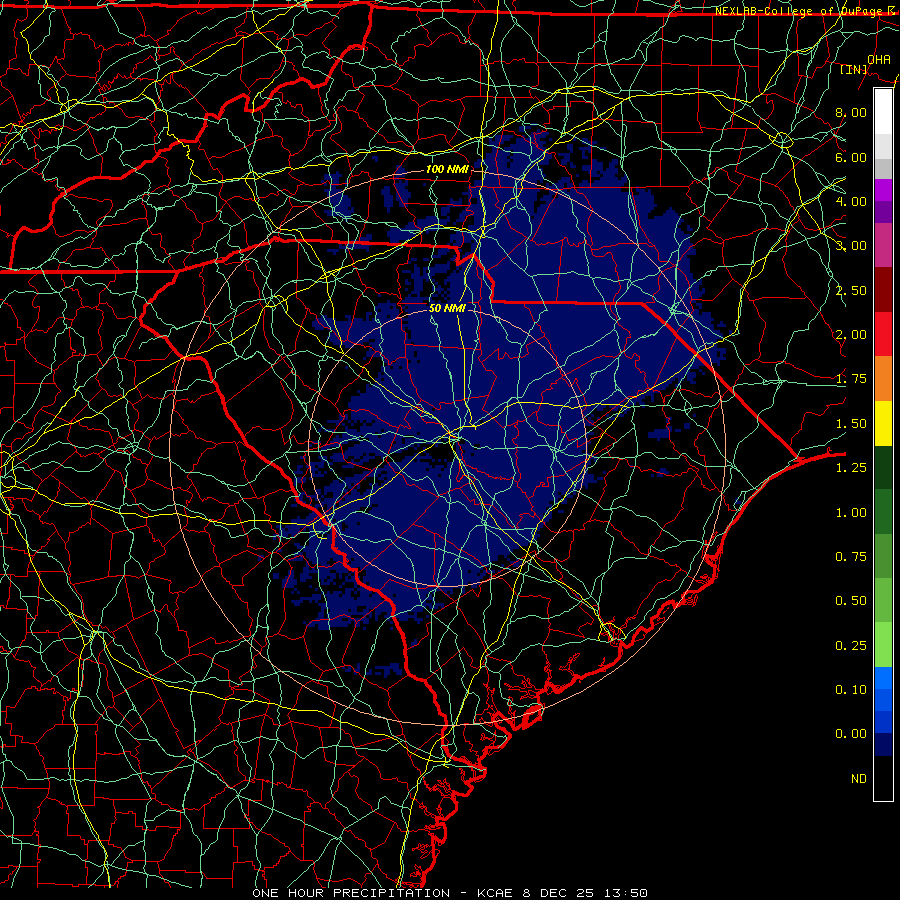900x900 pixels.
Task: Select the magenta legend swatch above 4.00
Action: pos(883,190)
